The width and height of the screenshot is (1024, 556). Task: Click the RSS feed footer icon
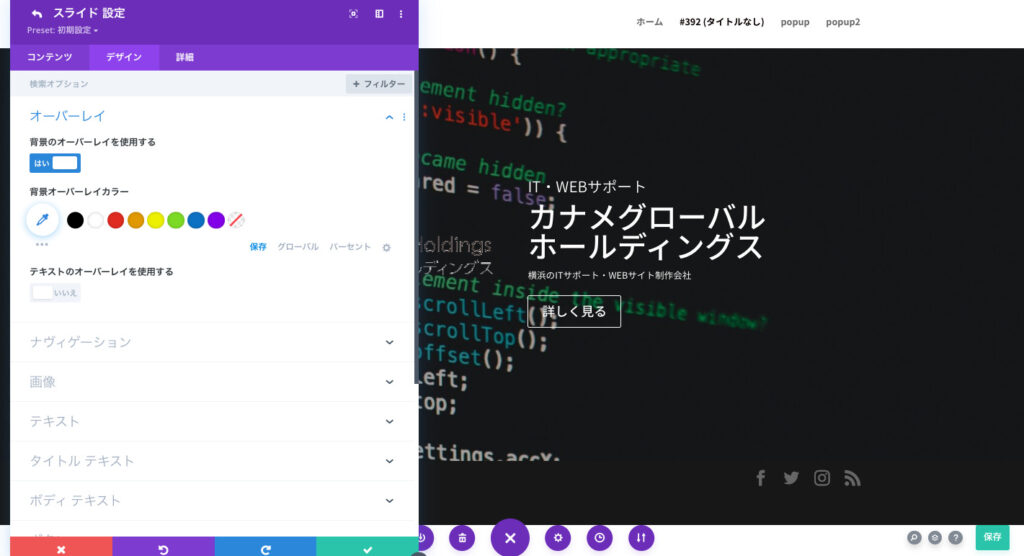(x=852, y=478)
